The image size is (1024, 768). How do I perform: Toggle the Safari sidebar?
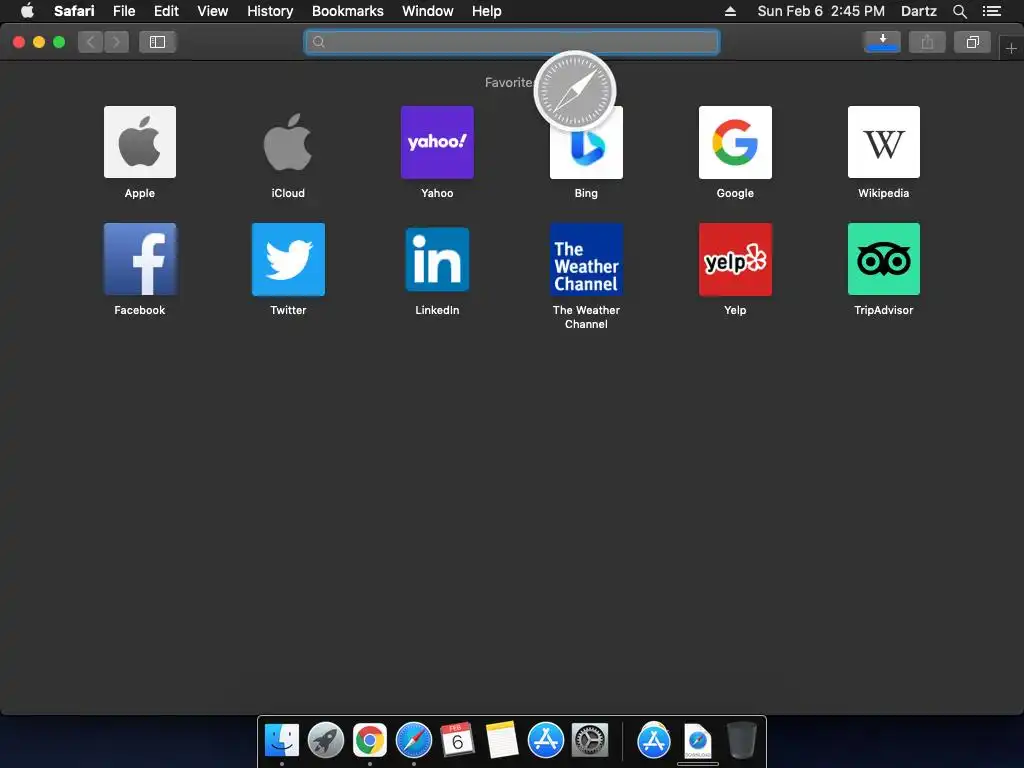click(x=157, y=42)
